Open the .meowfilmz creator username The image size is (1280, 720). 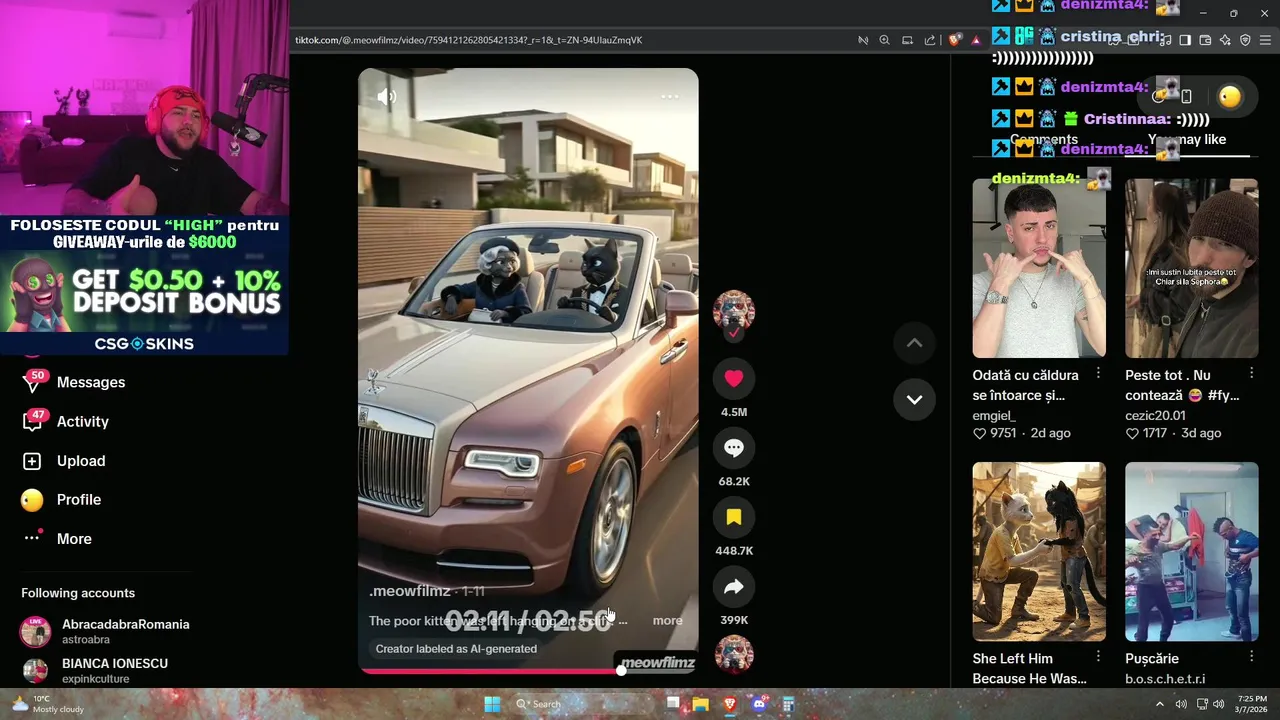coord(410,591)
